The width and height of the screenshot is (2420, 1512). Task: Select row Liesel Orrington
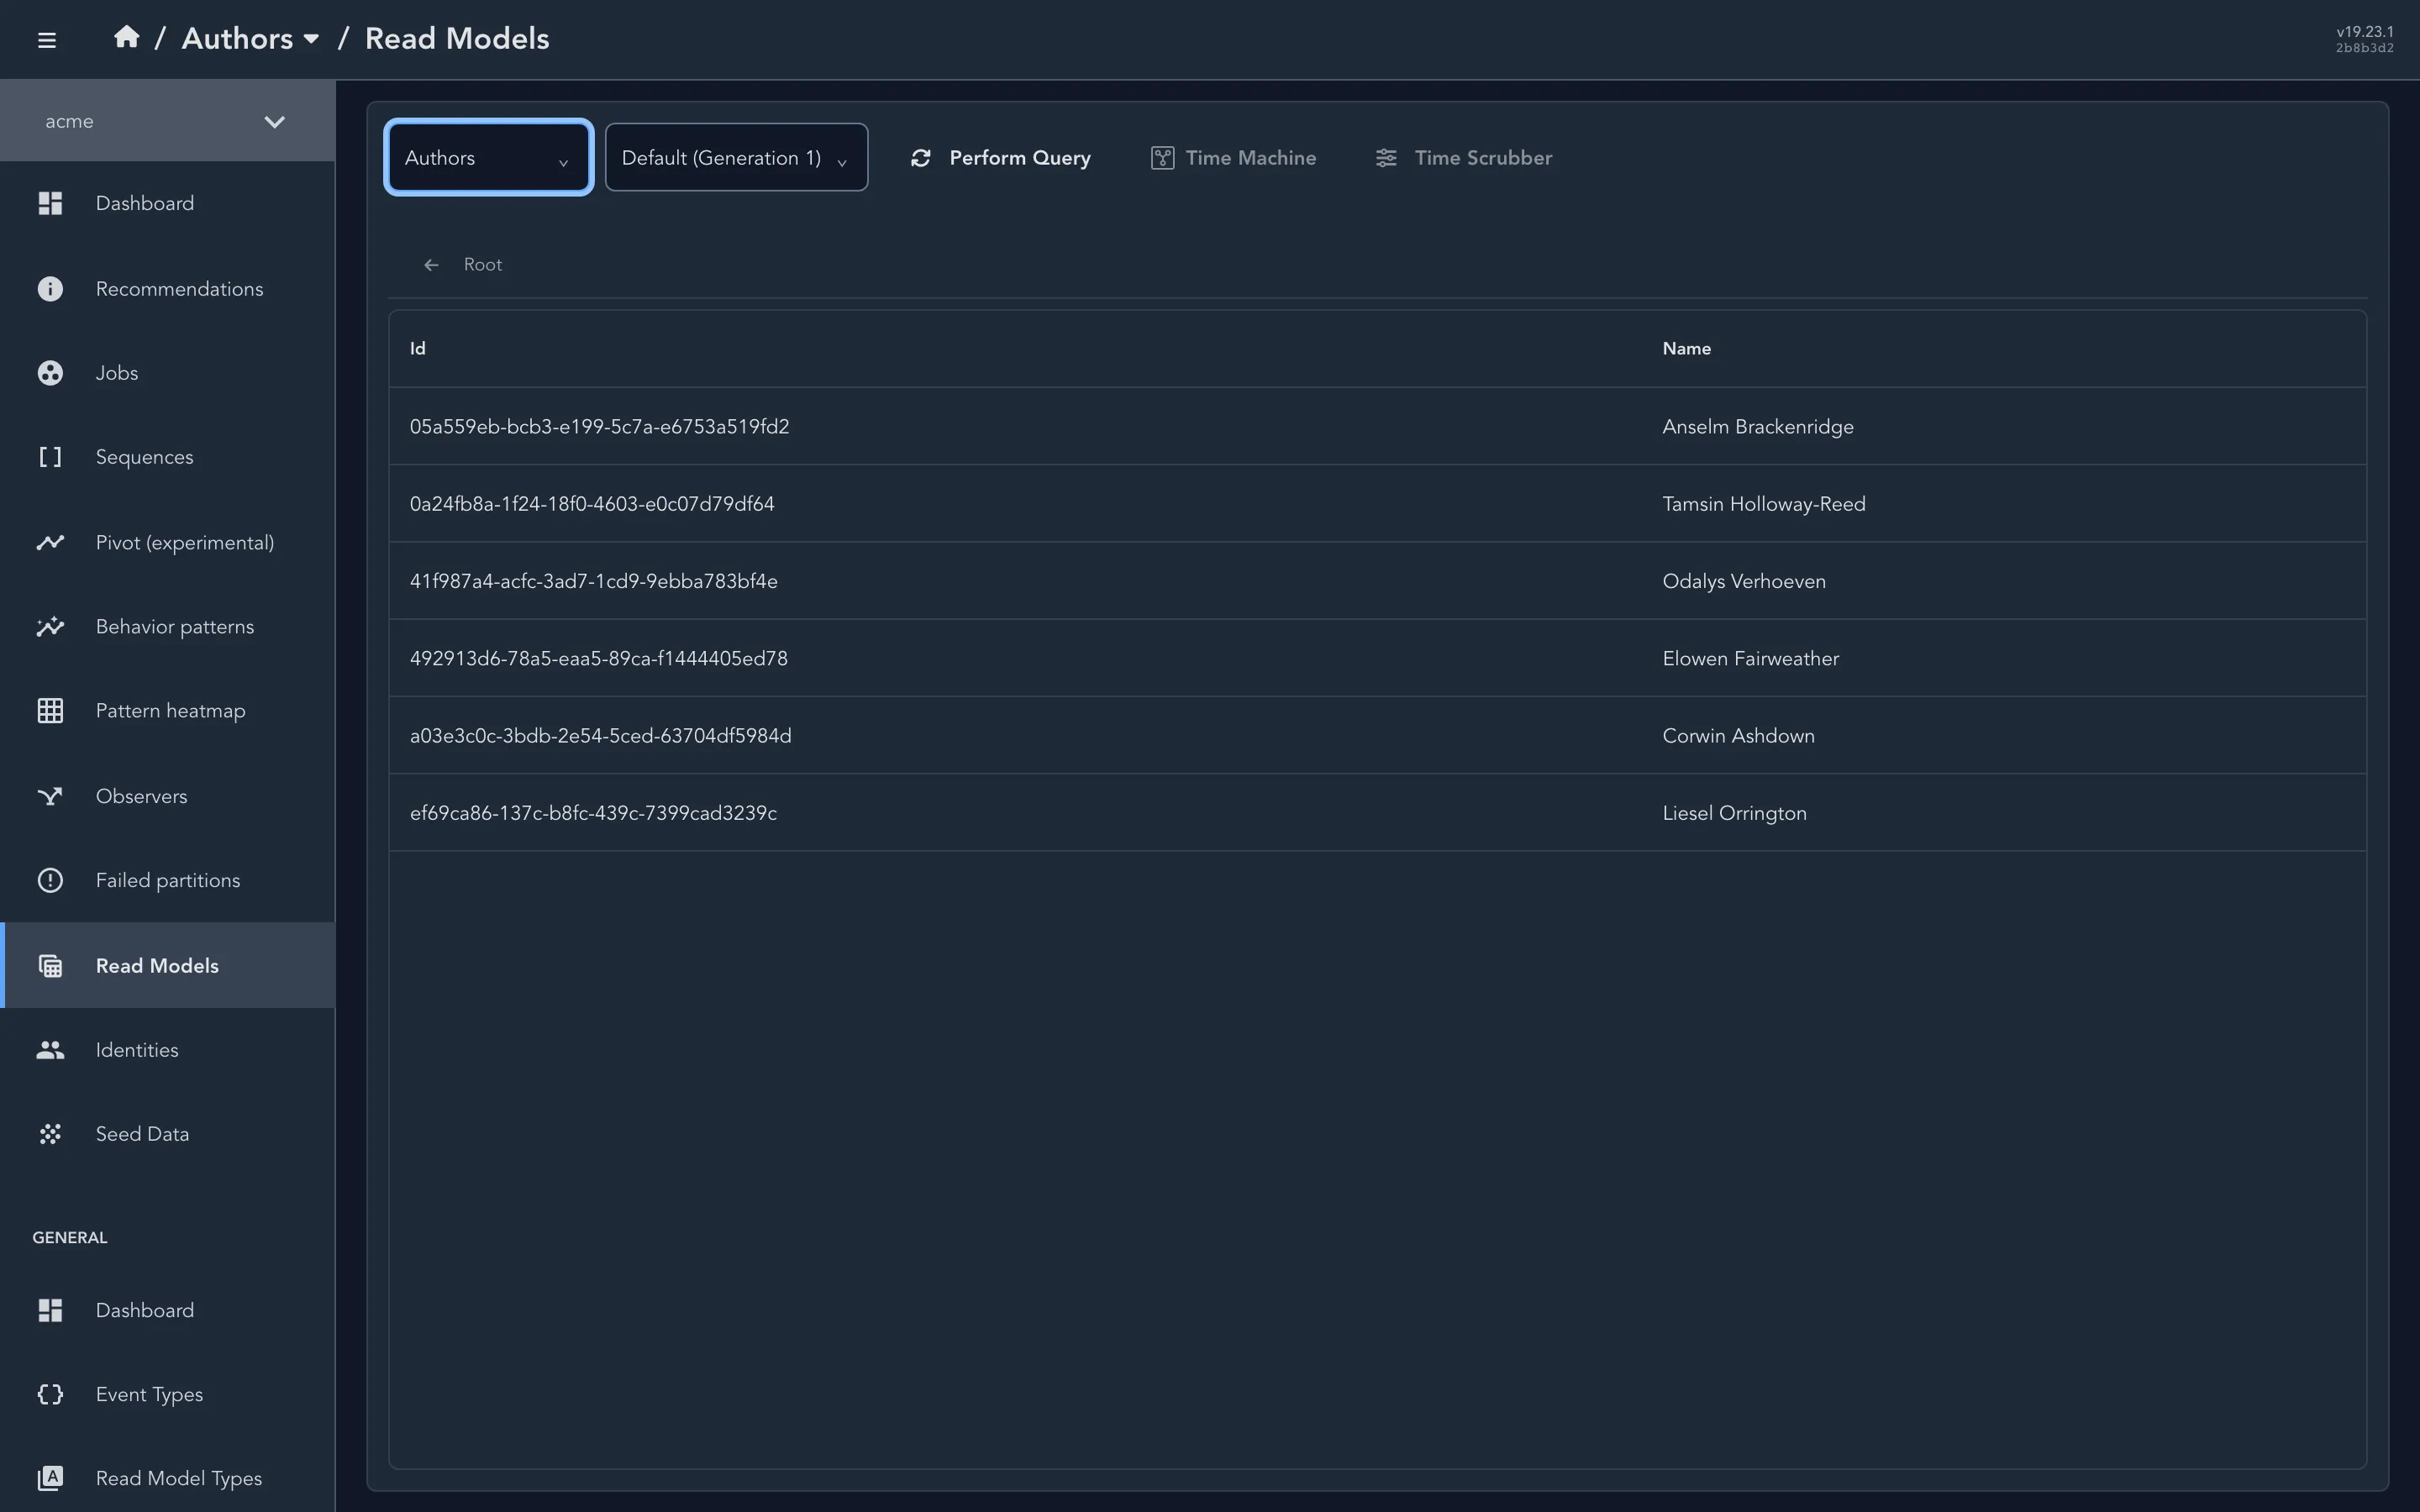tap(1377, 813)
